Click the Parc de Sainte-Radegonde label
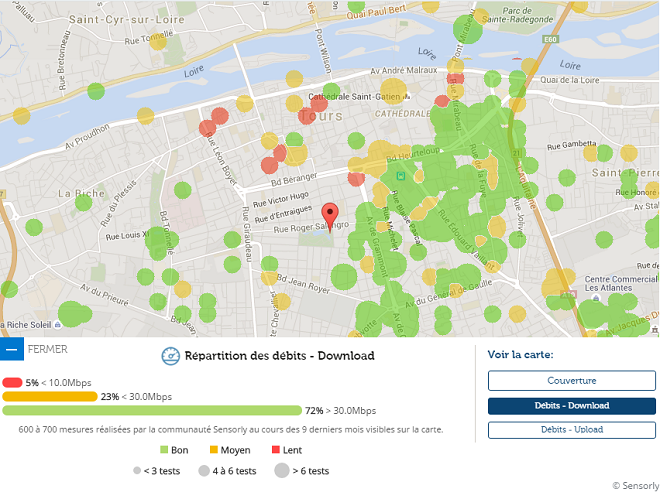 [517, 15]
